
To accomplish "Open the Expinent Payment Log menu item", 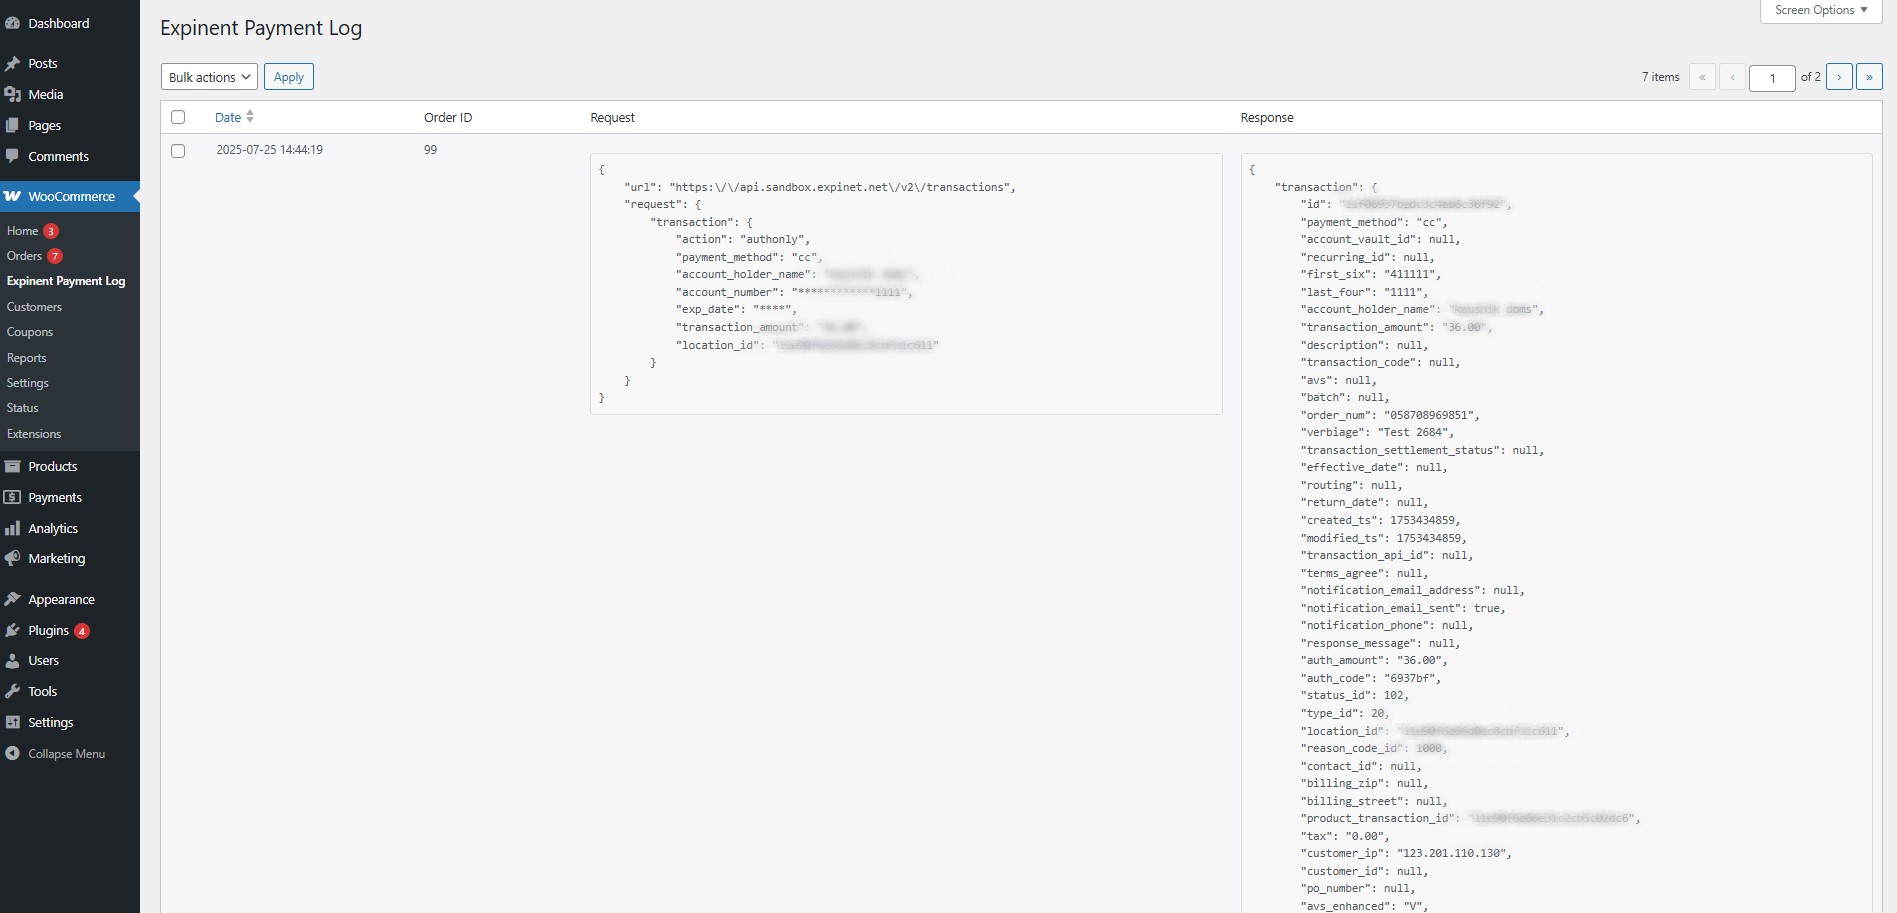I will pyautogui.click(x=66, y=281).
